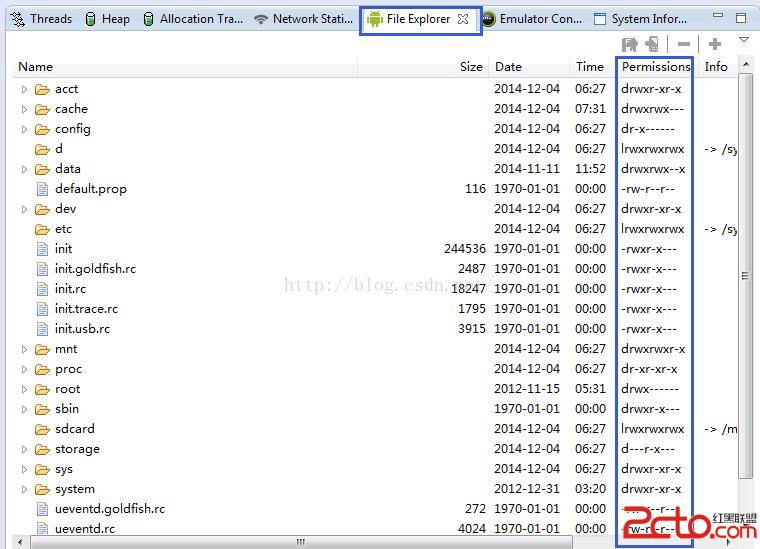Expand the dev folder

[24, 209]
